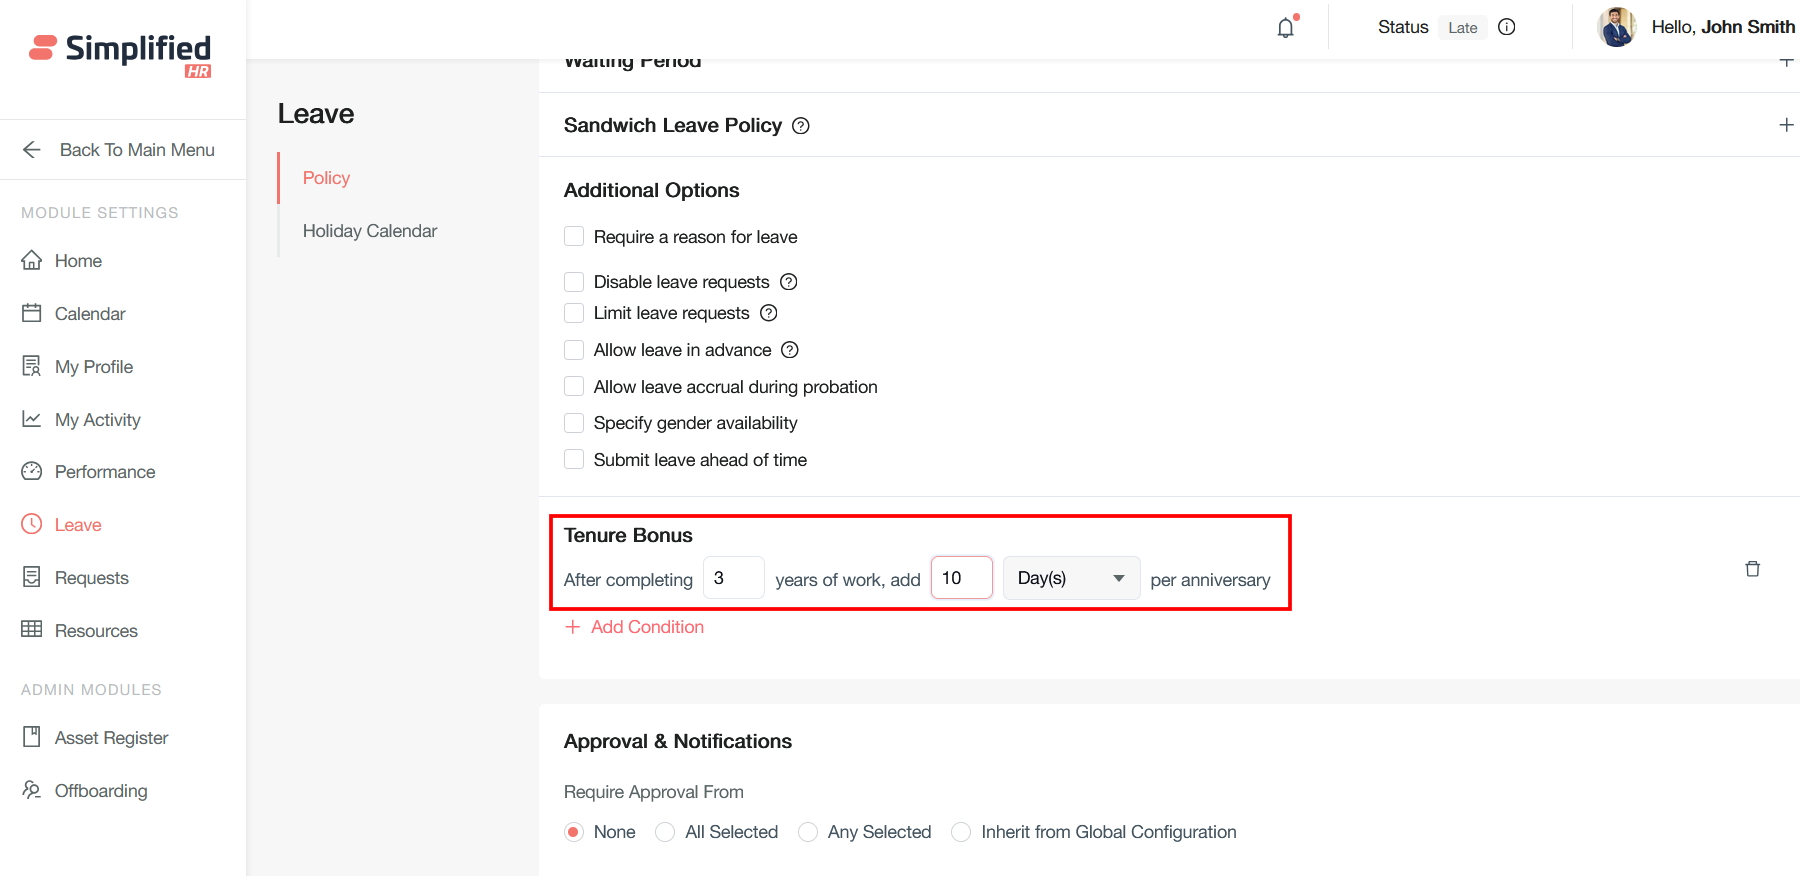Open the Day(s) unit dropdown
This screenshot has width=1800, height=876.
1070,578
